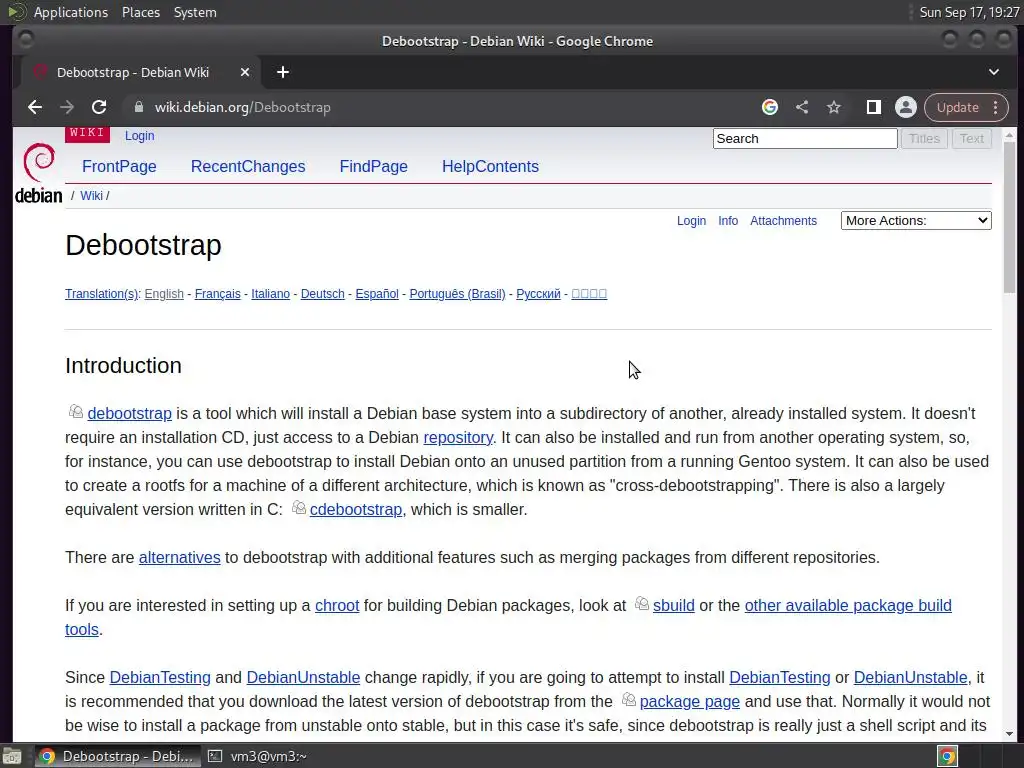Click the package icon before cdebootstrap link
The image size is (1024, 768).
click(x=298, y=507)
